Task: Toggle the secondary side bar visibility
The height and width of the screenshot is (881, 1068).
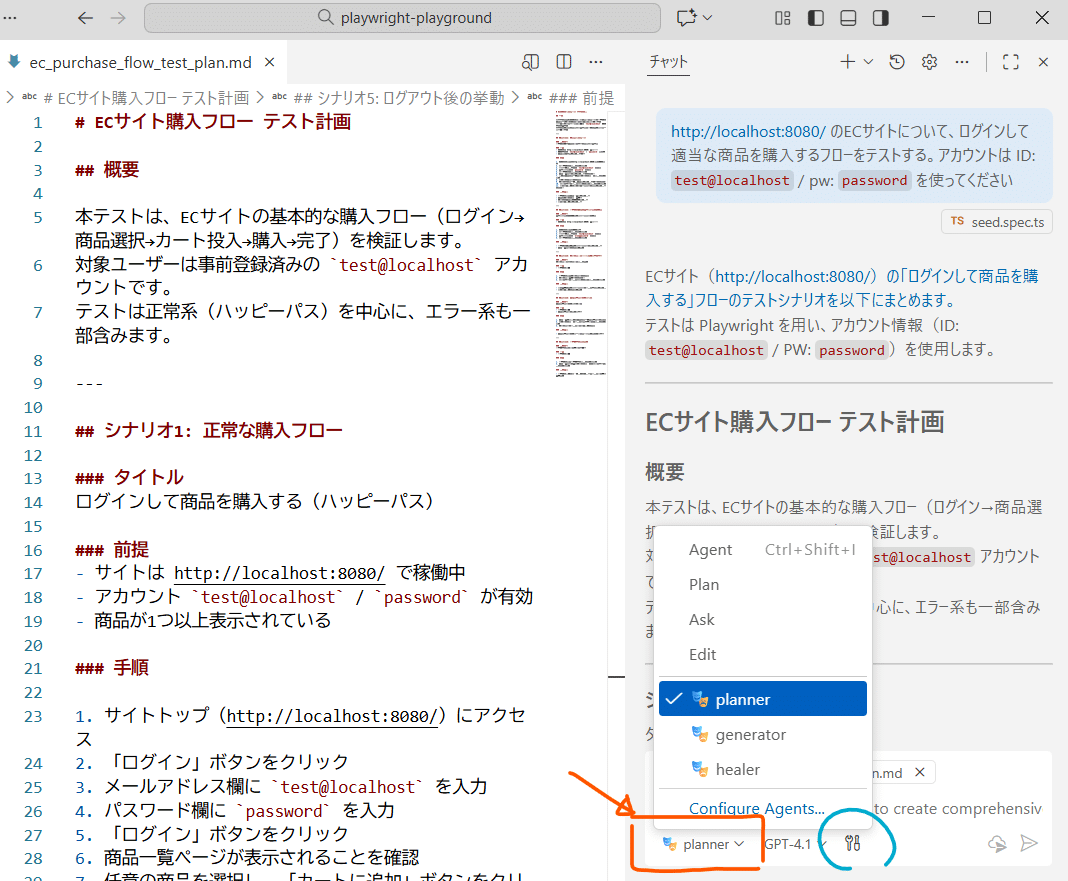Action: [x=881, y=18]
